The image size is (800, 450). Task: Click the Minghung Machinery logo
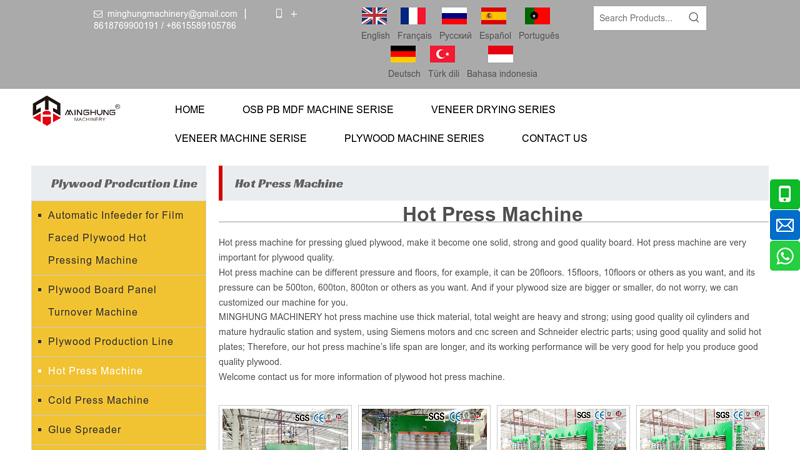[76, 110]
